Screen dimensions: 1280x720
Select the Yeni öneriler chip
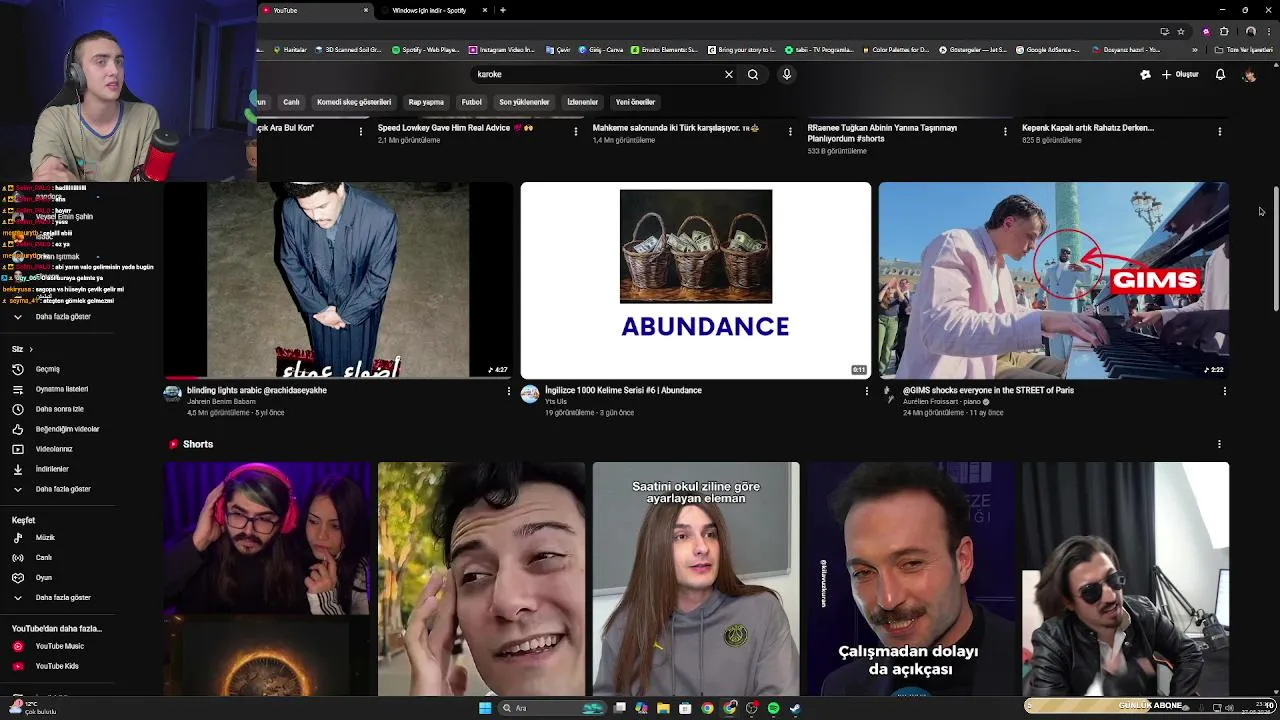pos(635,102)
